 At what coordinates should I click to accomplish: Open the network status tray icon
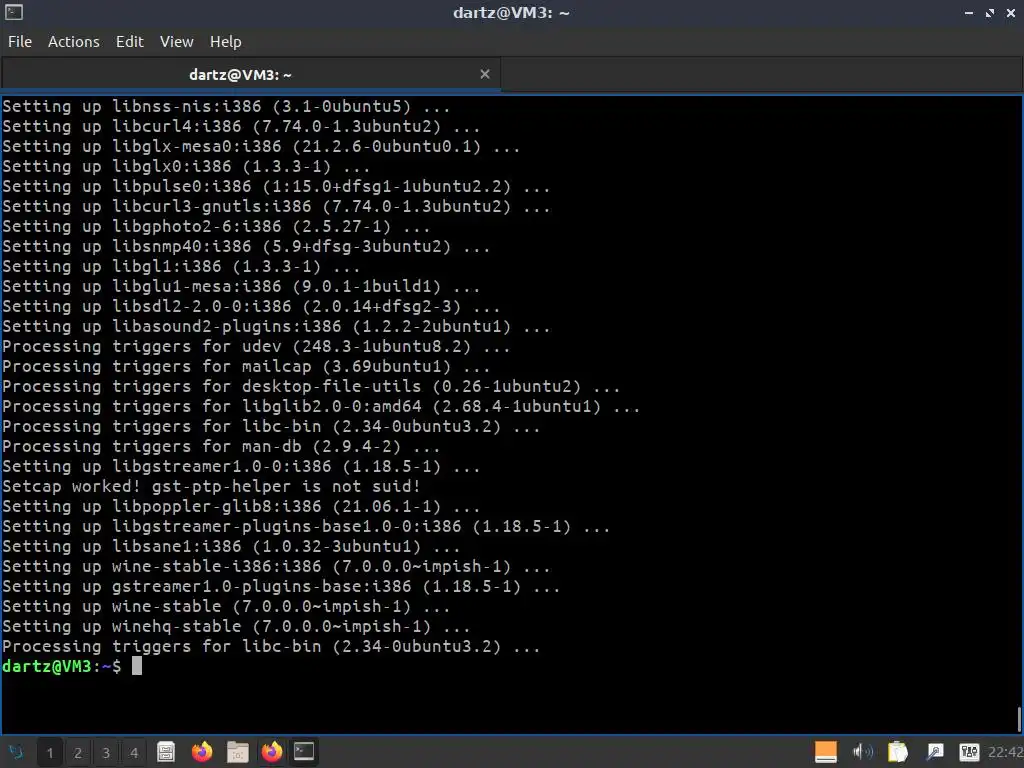click(969, 752)
